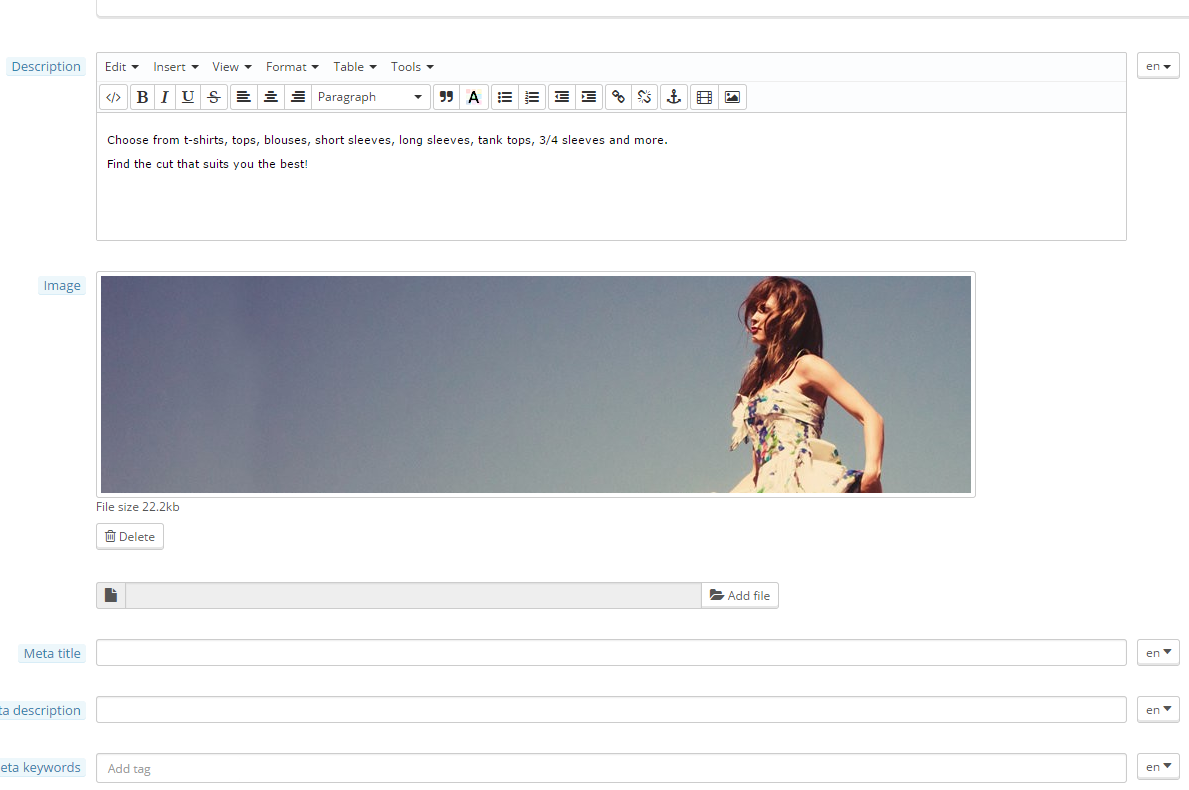
Task: Open the Insert menu
Action: 175,67
